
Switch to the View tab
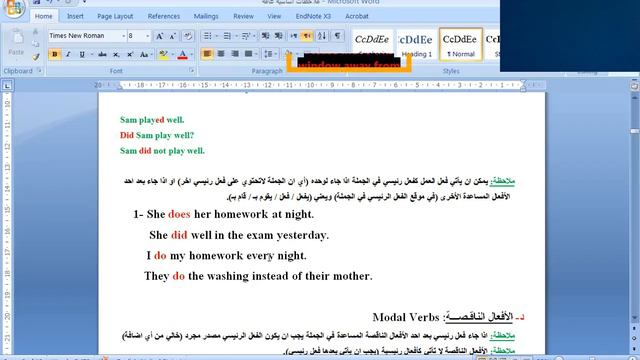pyautogui.click(x=274, y=16)
